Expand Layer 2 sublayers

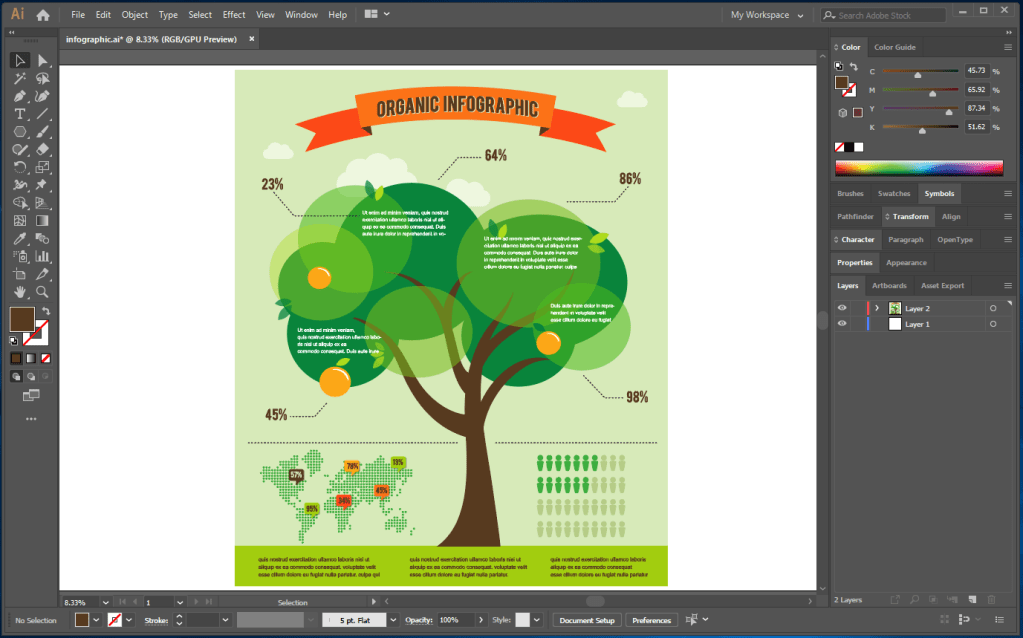coord(877,308)
